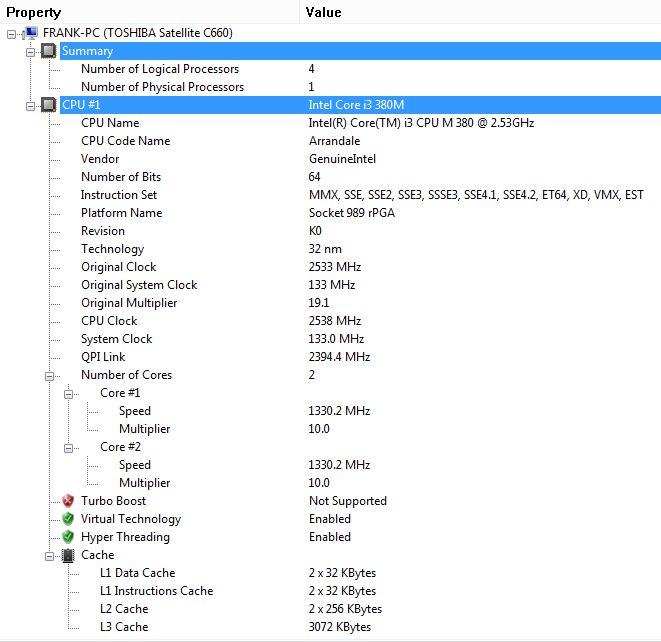The width and height of the screenshot is (661, 642).
Task: Select the QPI Link row
Action: tap(330, 357)
